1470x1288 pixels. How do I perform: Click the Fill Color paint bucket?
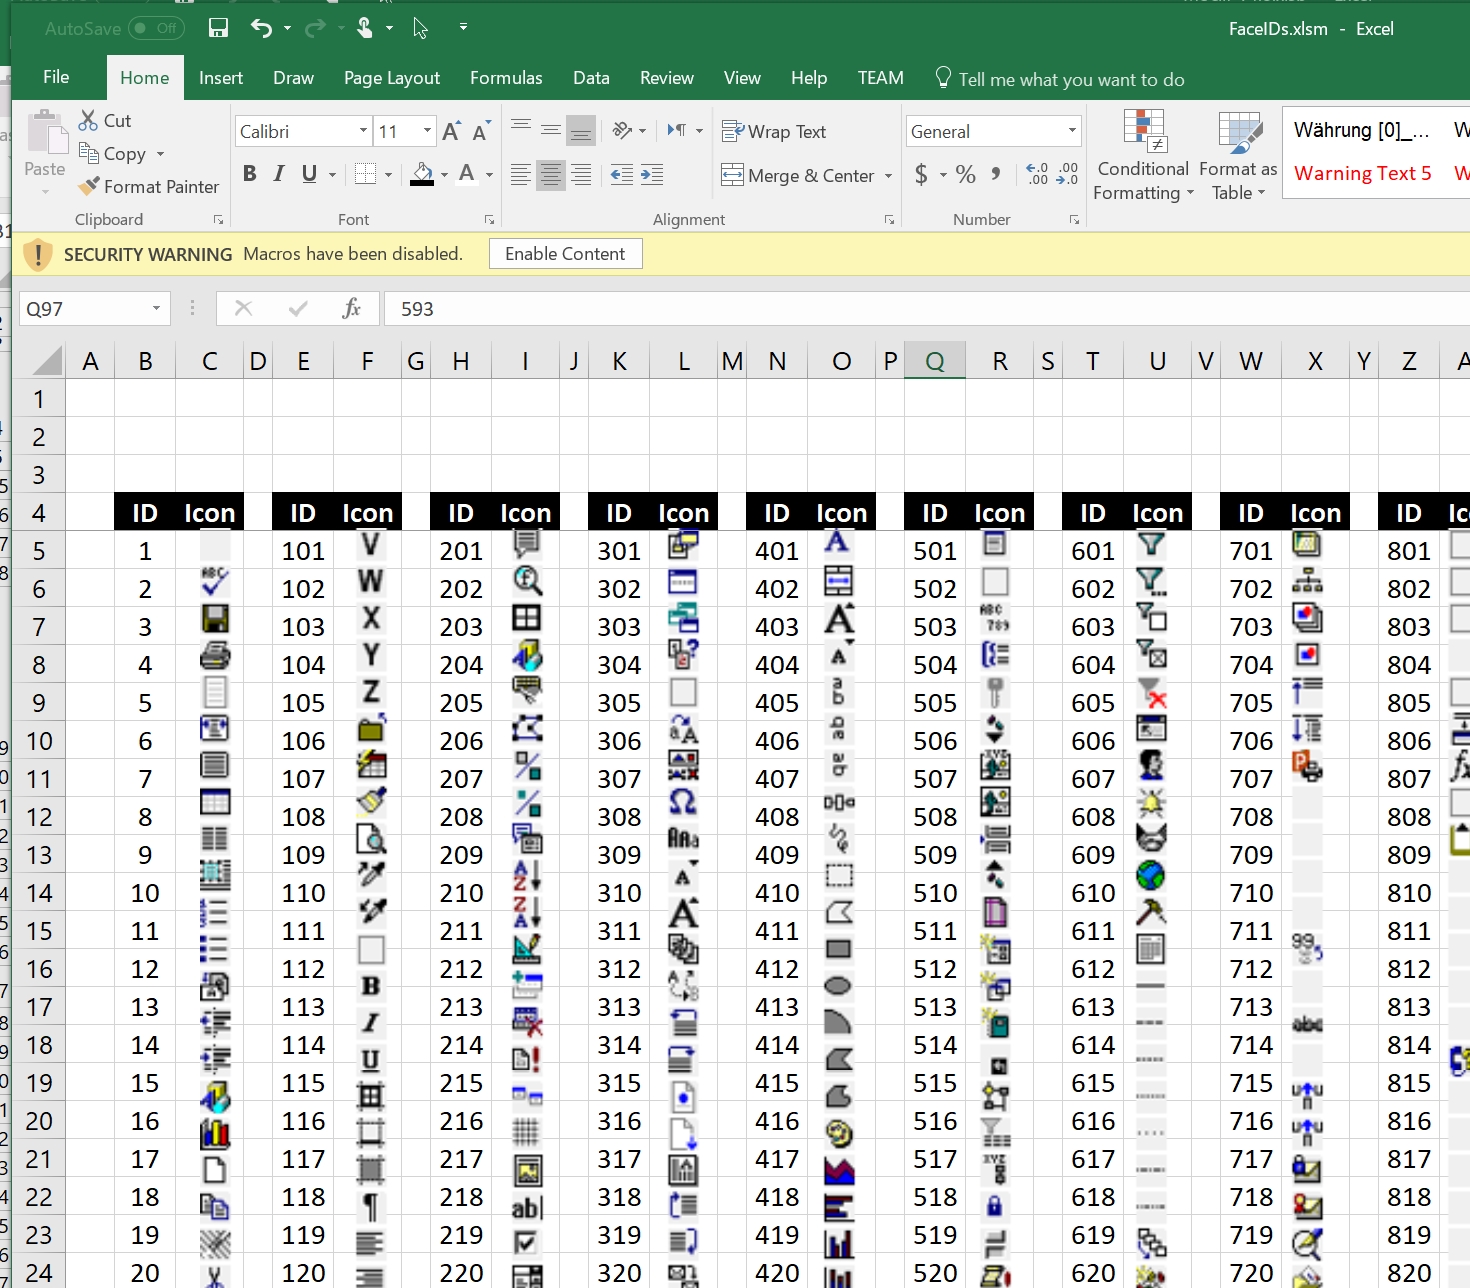coord(422,174)
